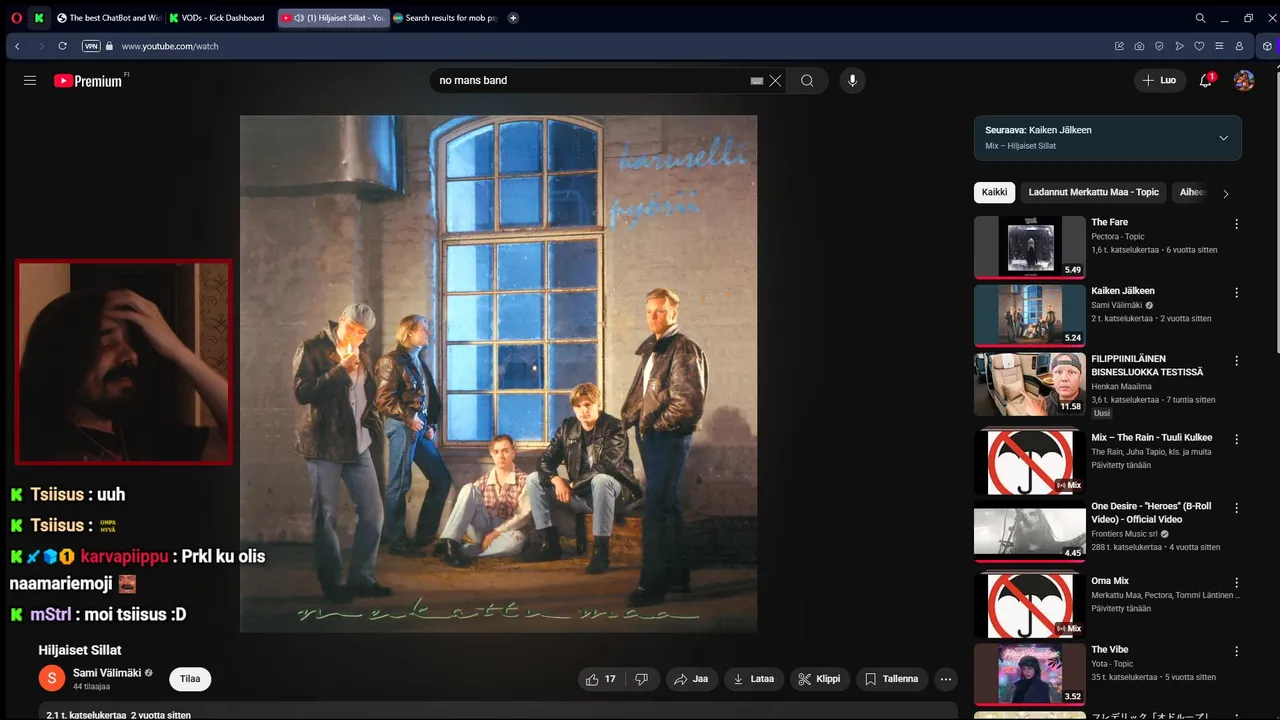The image size is (1280, 720).
Task: Open the on-screen keyboard in search box
Action: (757, 81)
